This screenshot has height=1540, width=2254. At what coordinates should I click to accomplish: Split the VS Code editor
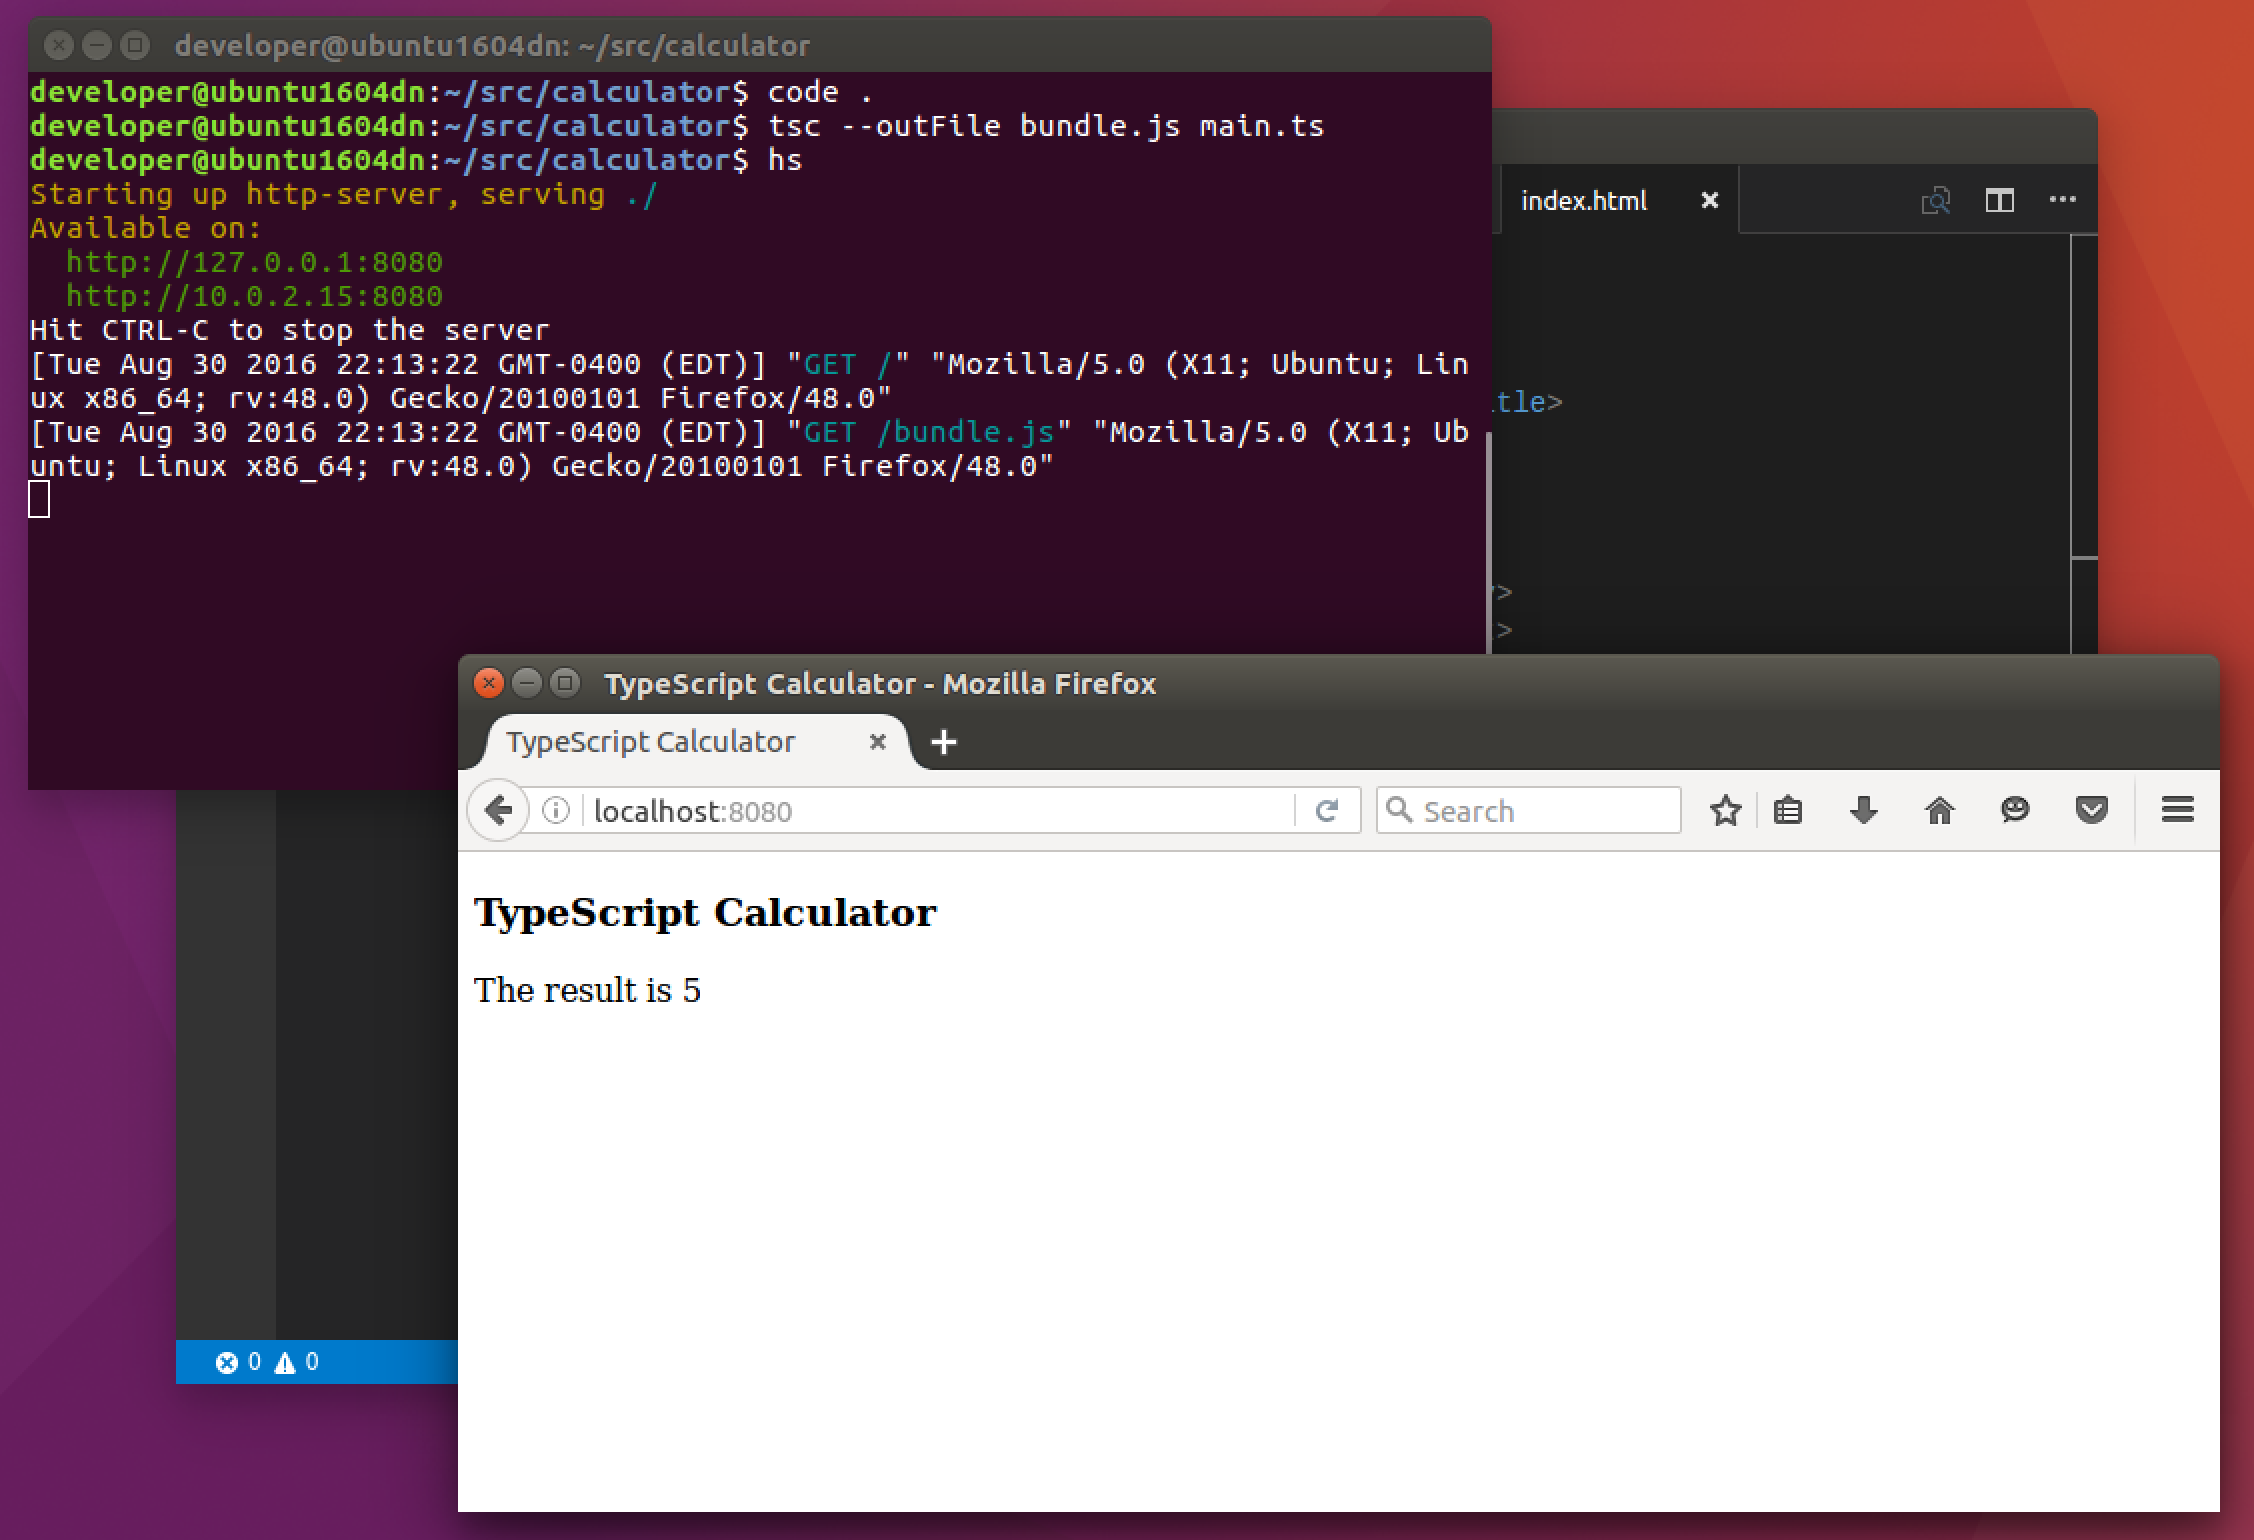click(x=1999, y=201)
